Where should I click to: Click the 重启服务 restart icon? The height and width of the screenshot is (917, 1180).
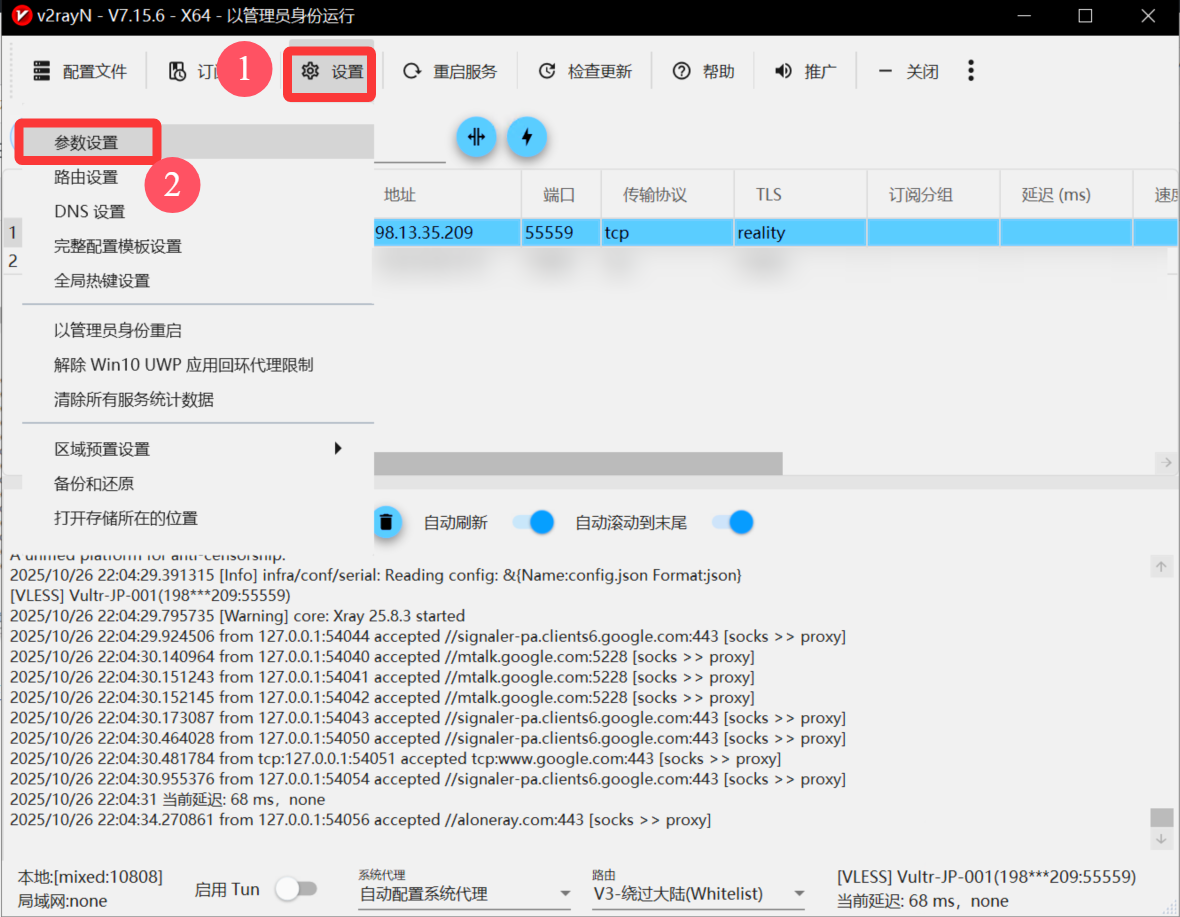[412, 71]
